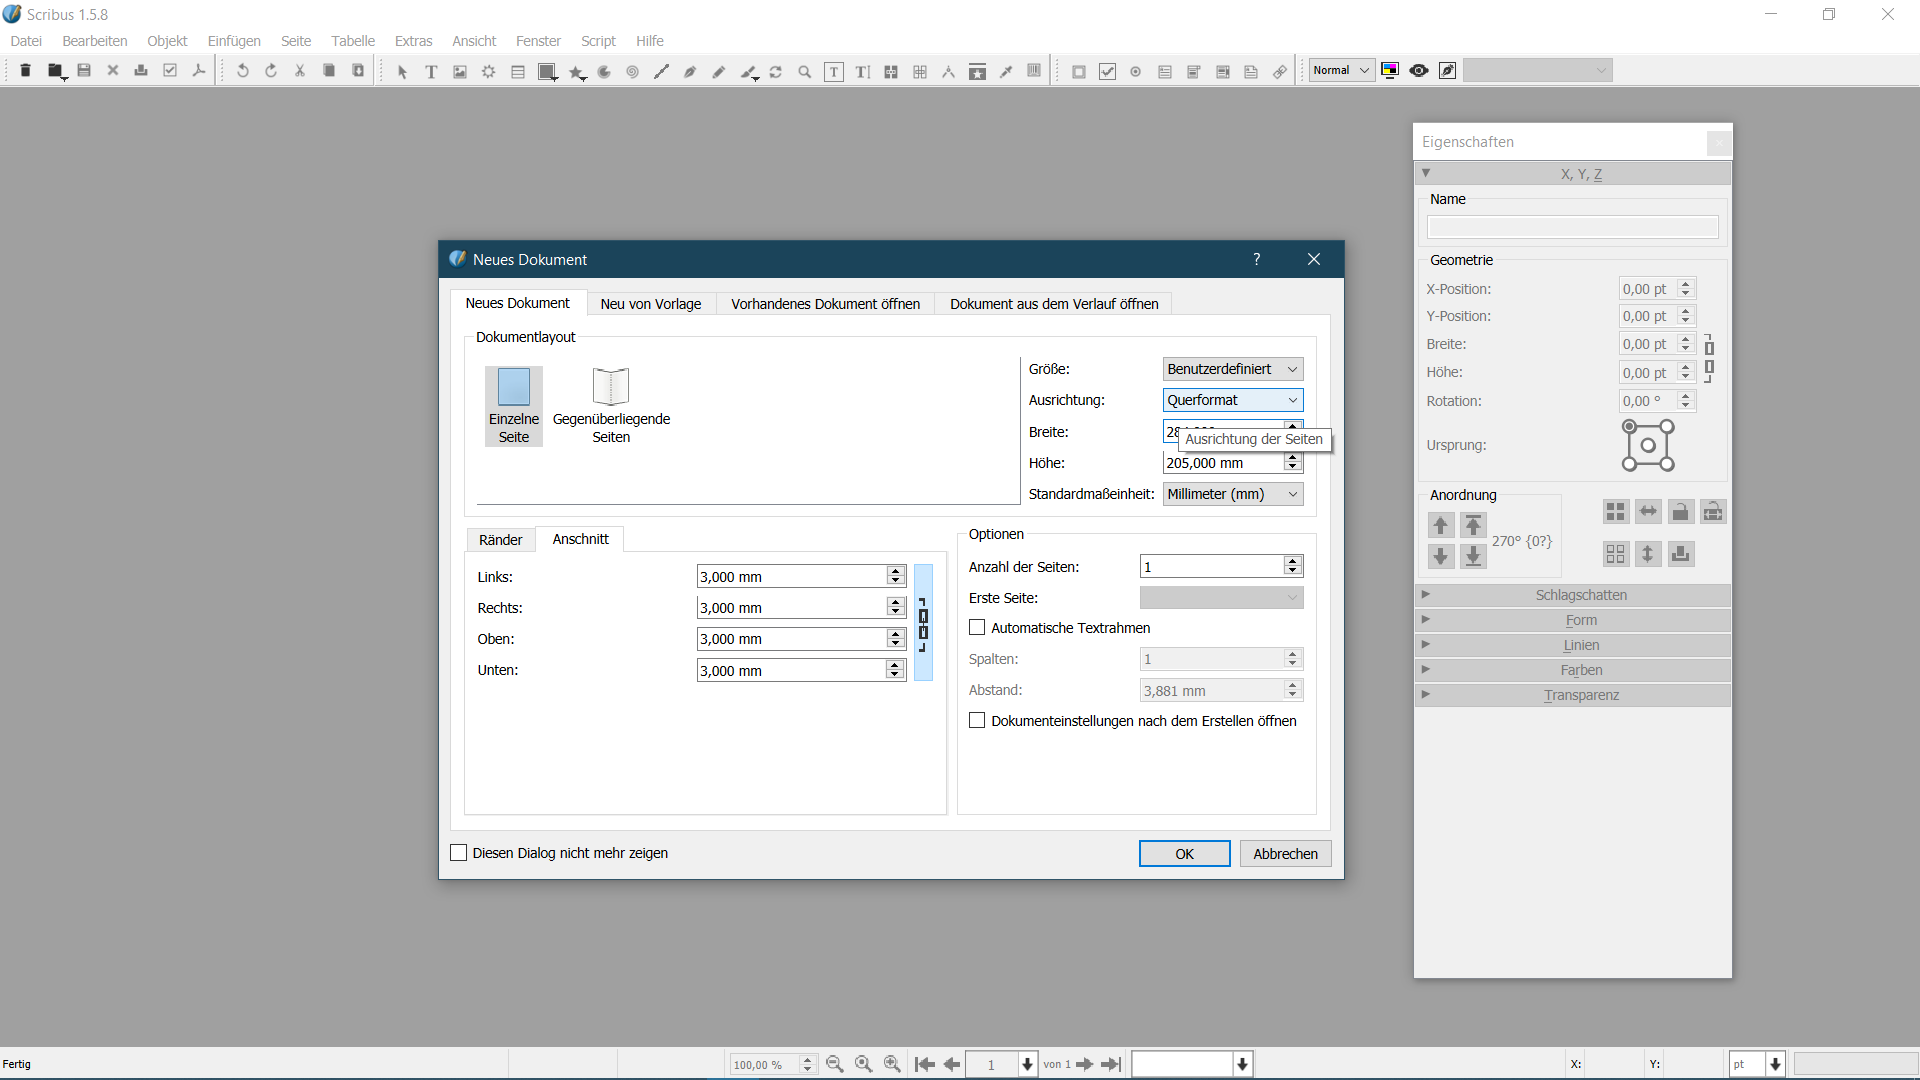Viewport: 1920px width, 1080px height.
Task: Switch to the Neu von Vorlage tab
Action: tap(650, 304)
